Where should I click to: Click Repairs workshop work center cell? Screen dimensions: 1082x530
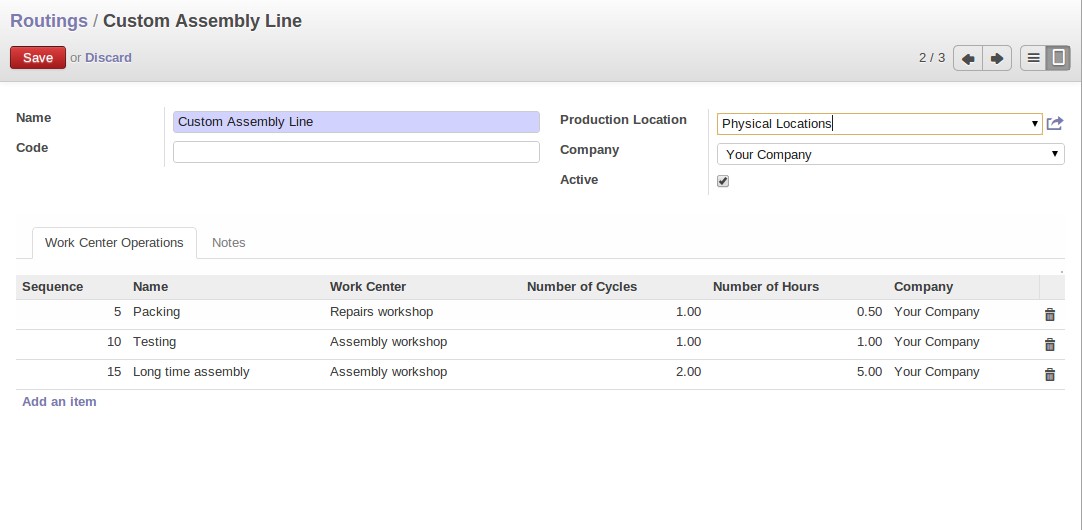(382, 312)
